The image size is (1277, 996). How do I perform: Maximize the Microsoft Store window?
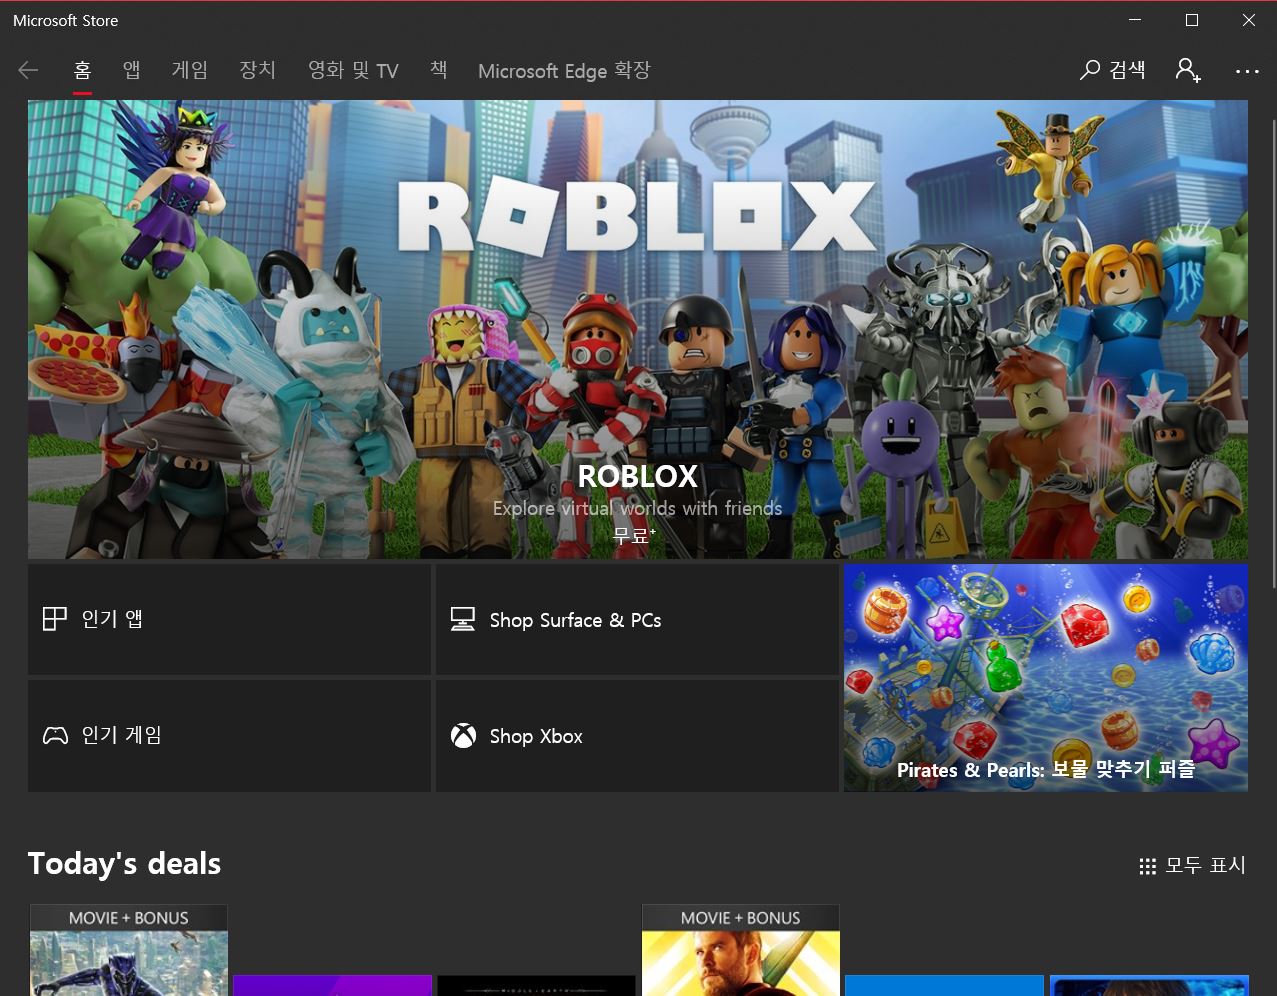pos(1192,20)
